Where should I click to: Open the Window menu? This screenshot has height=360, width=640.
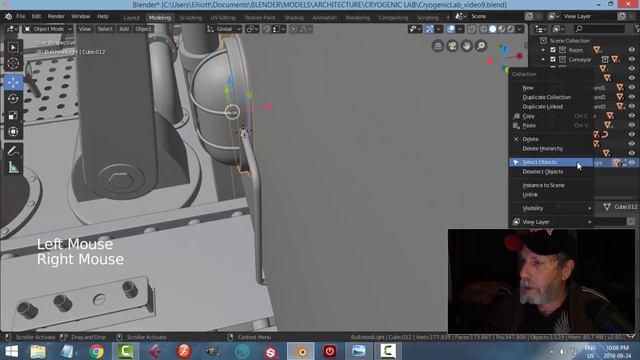pyautogui.click(x=80, y=16)
